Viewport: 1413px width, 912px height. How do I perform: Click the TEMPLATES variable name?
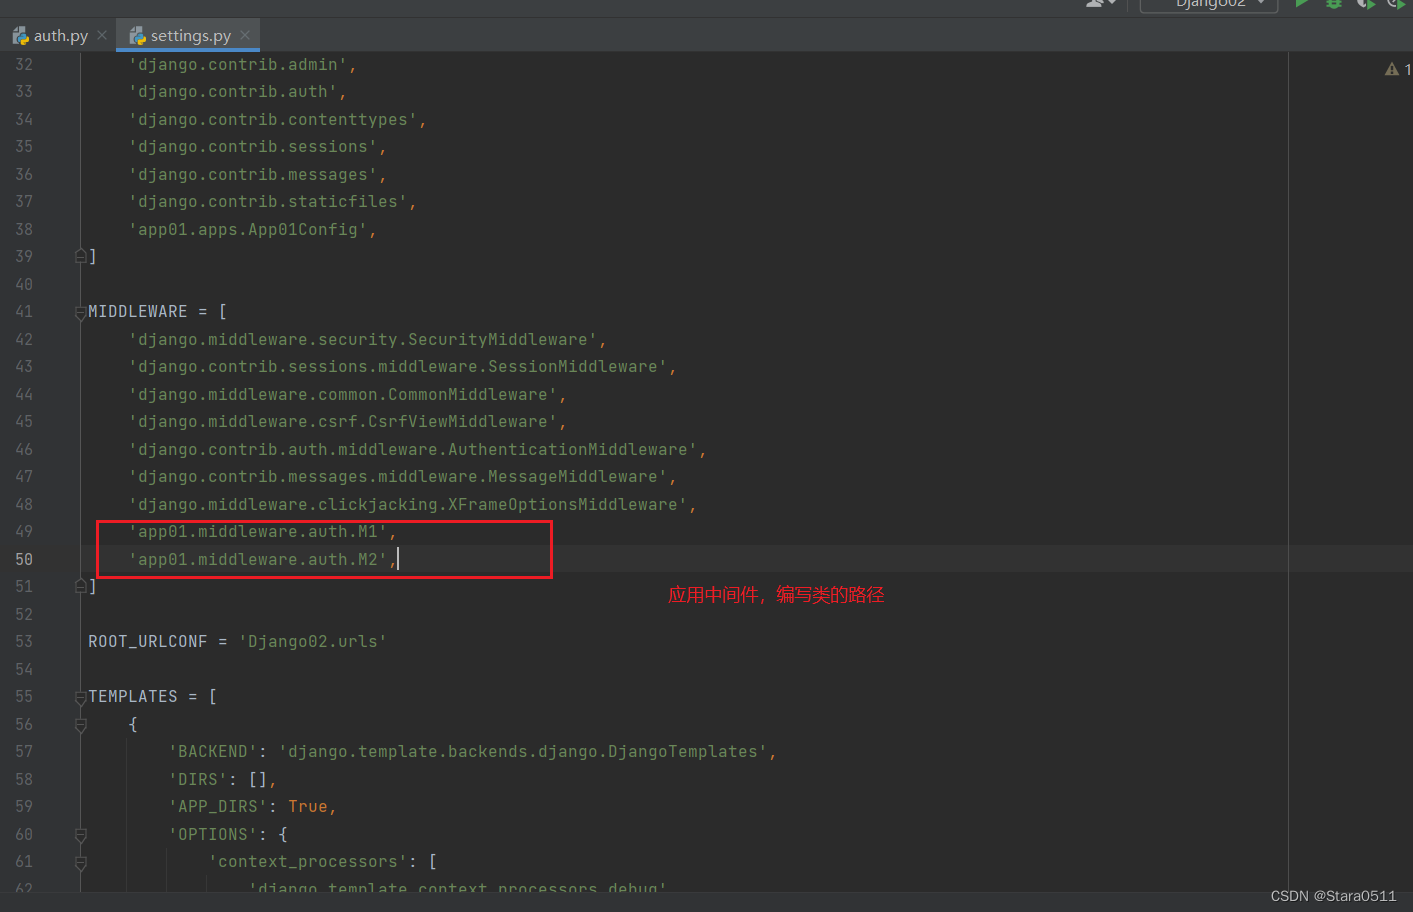(x=133, y=697)
